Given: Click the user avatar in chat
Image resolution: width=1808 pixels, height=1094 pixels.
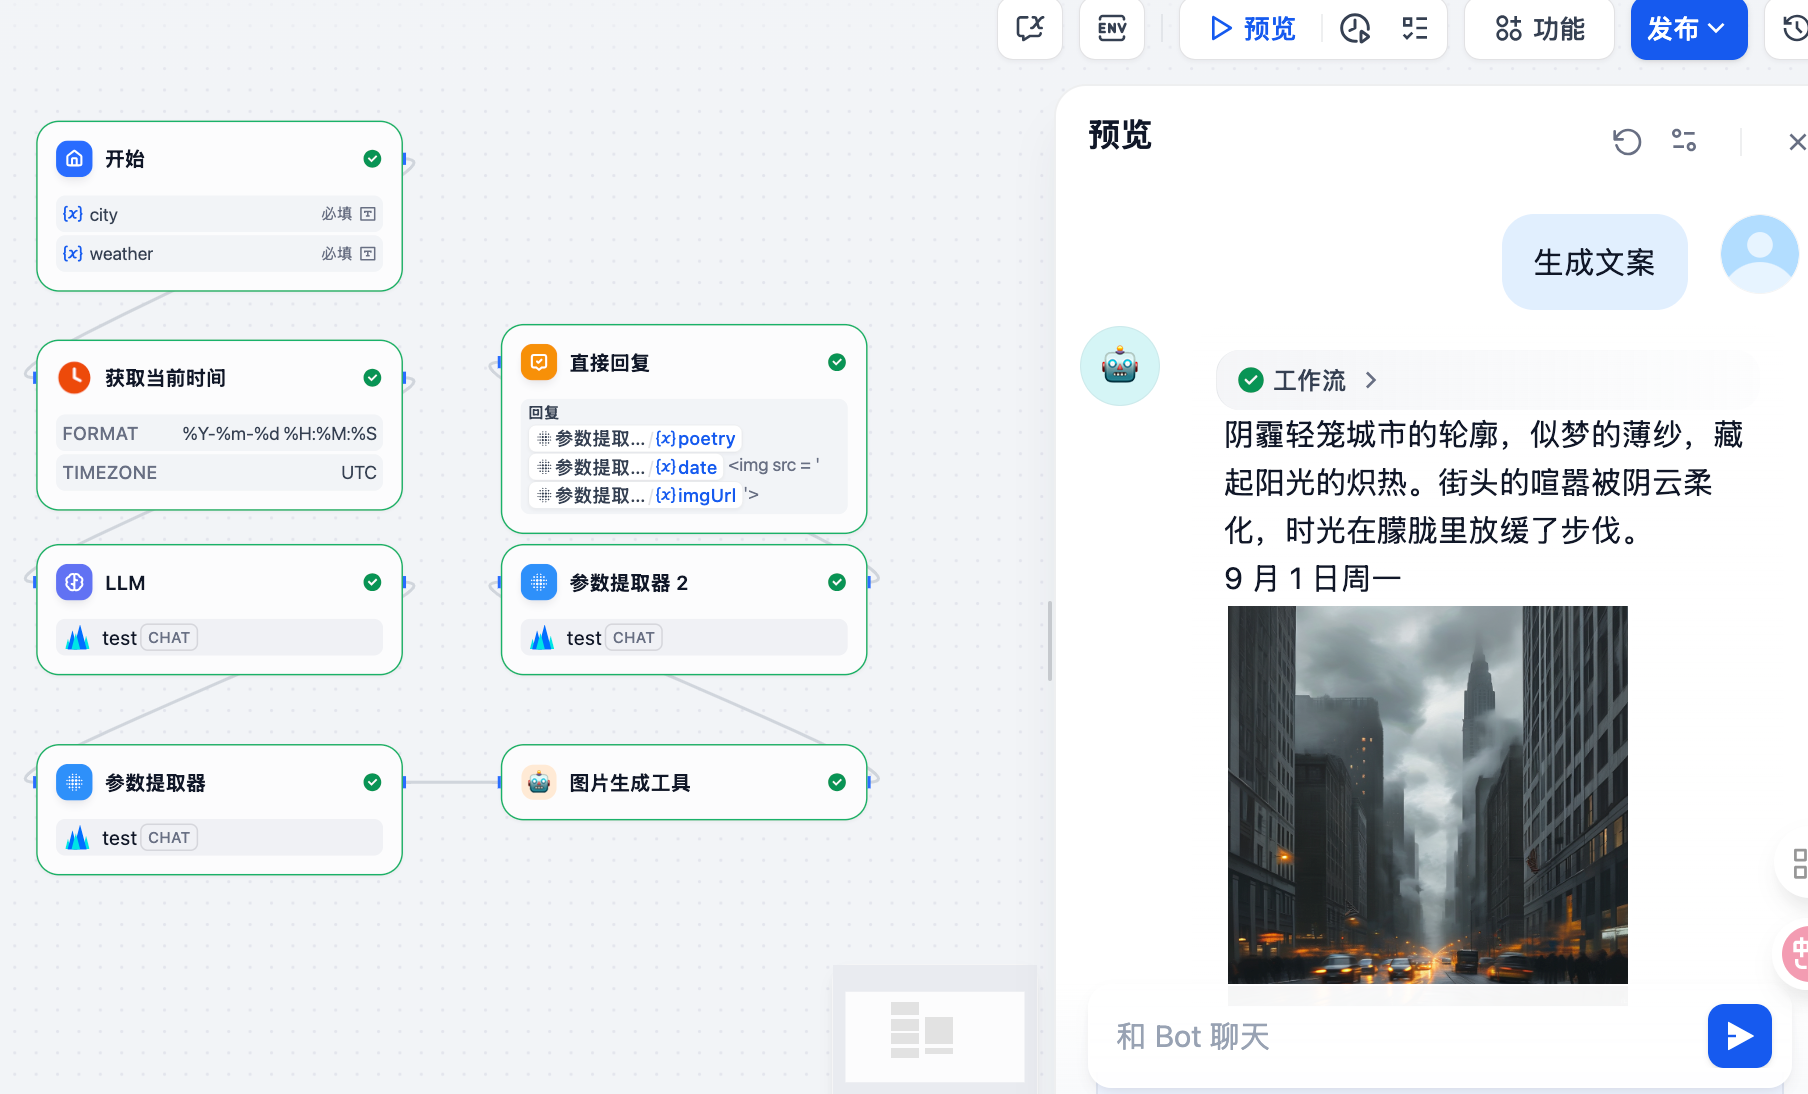Looking at the screenshot, I should tap(1759, 254).
